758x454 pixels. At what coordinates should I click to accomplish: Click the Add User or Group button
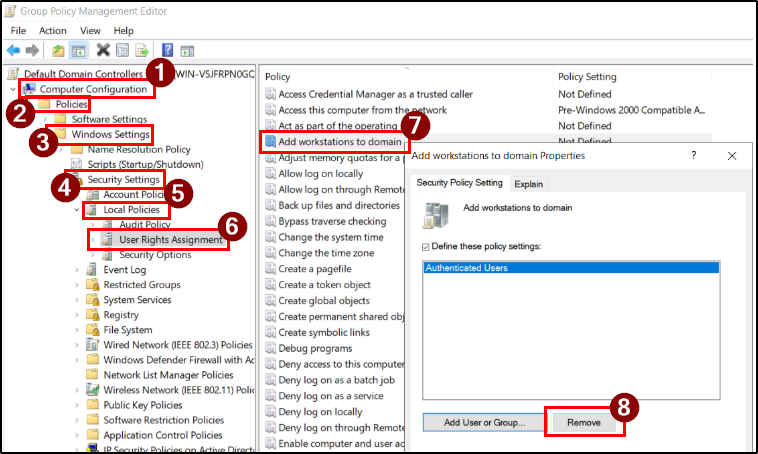pos(478,422)
